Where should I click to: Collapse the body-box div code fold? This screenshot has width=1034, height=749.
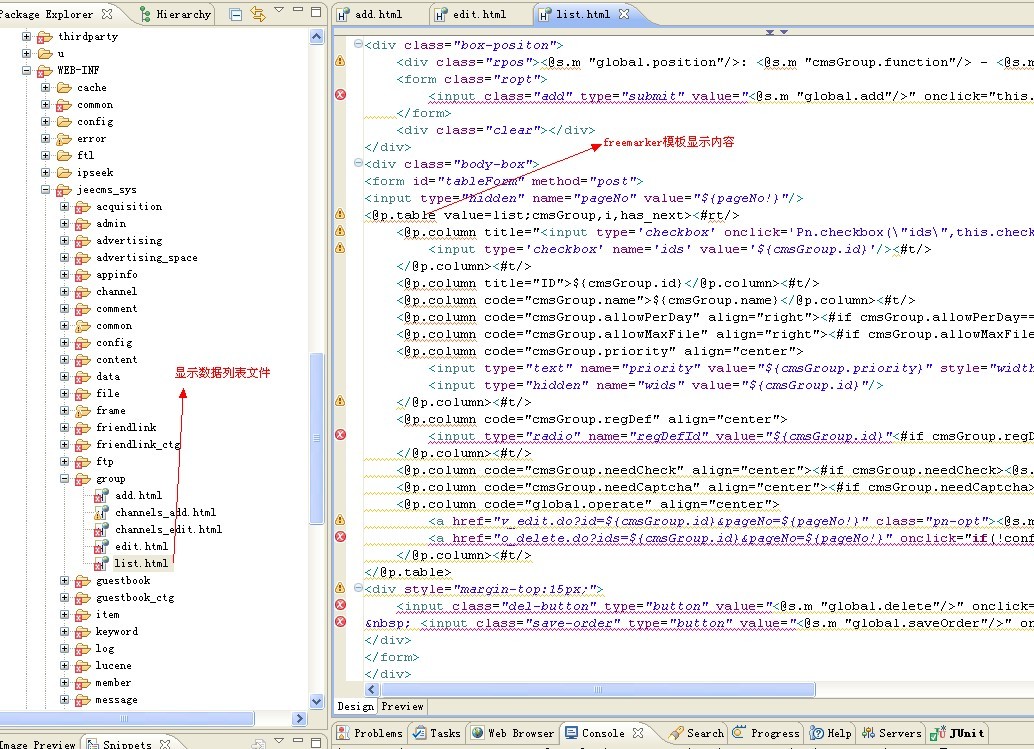(358, 163)
